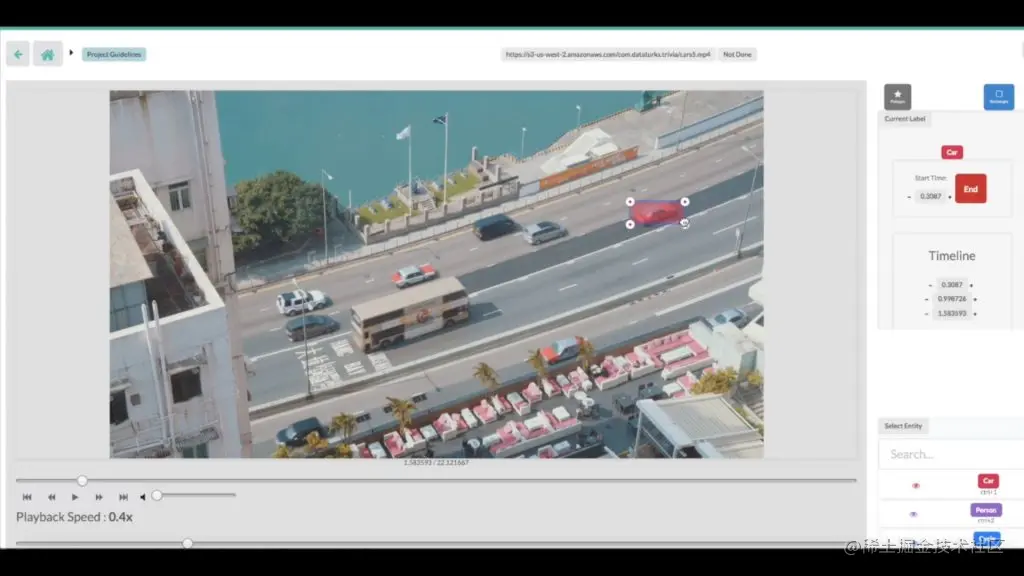Decrease the Start Time with minus
Image resolution: width=1024 pixels, height=576 pixels.
coord(909,197)
